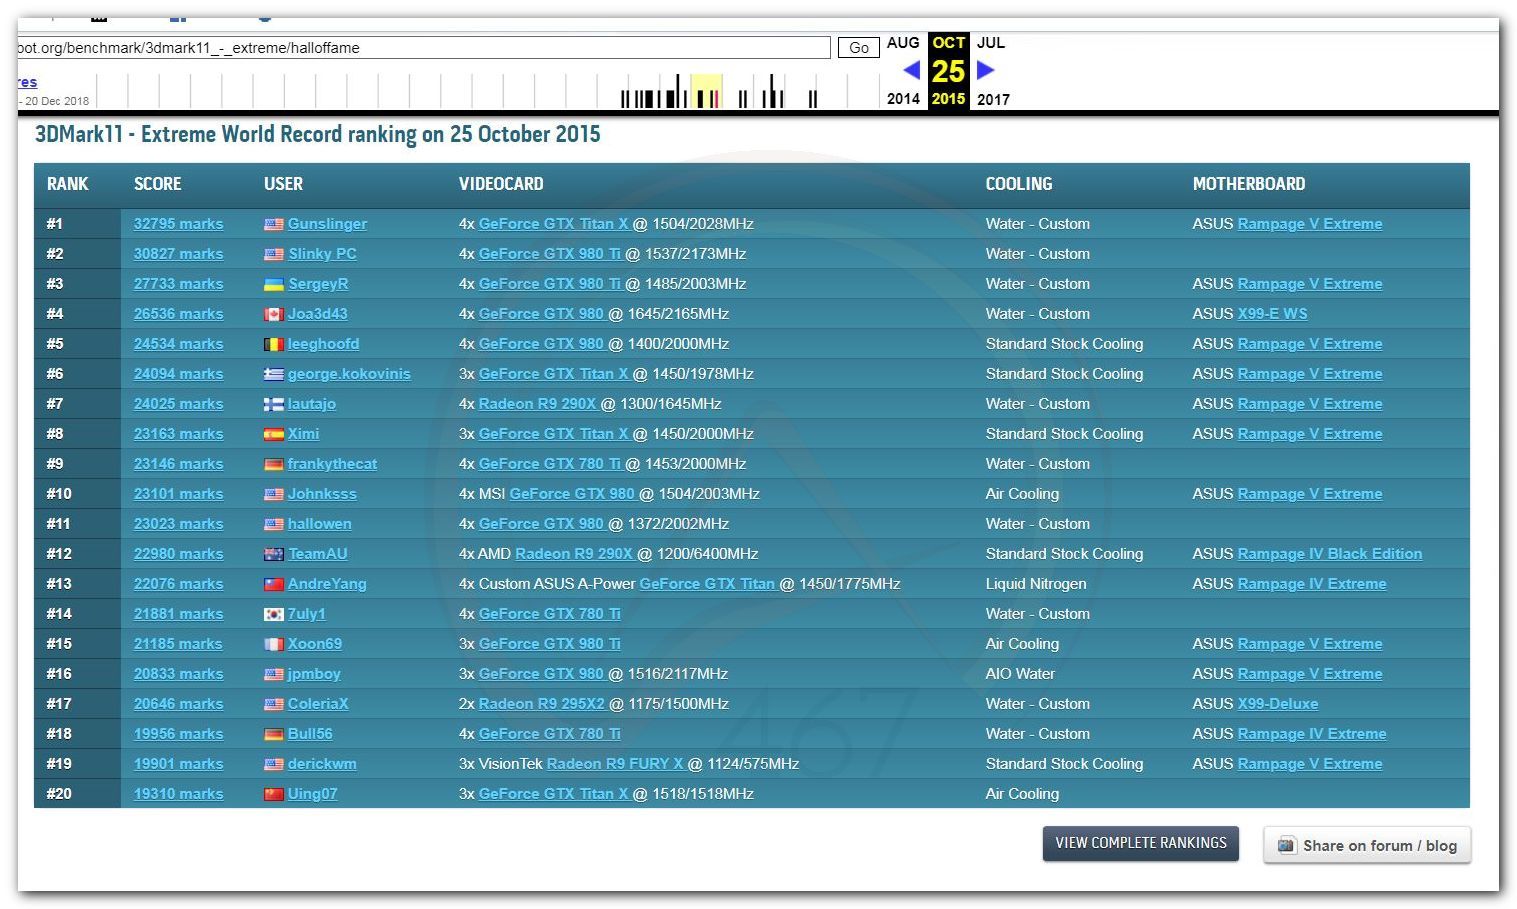Open GeForce GTX Titan X link in rank 1
This screenshot has width=1517, height=909.
point(553,224)
